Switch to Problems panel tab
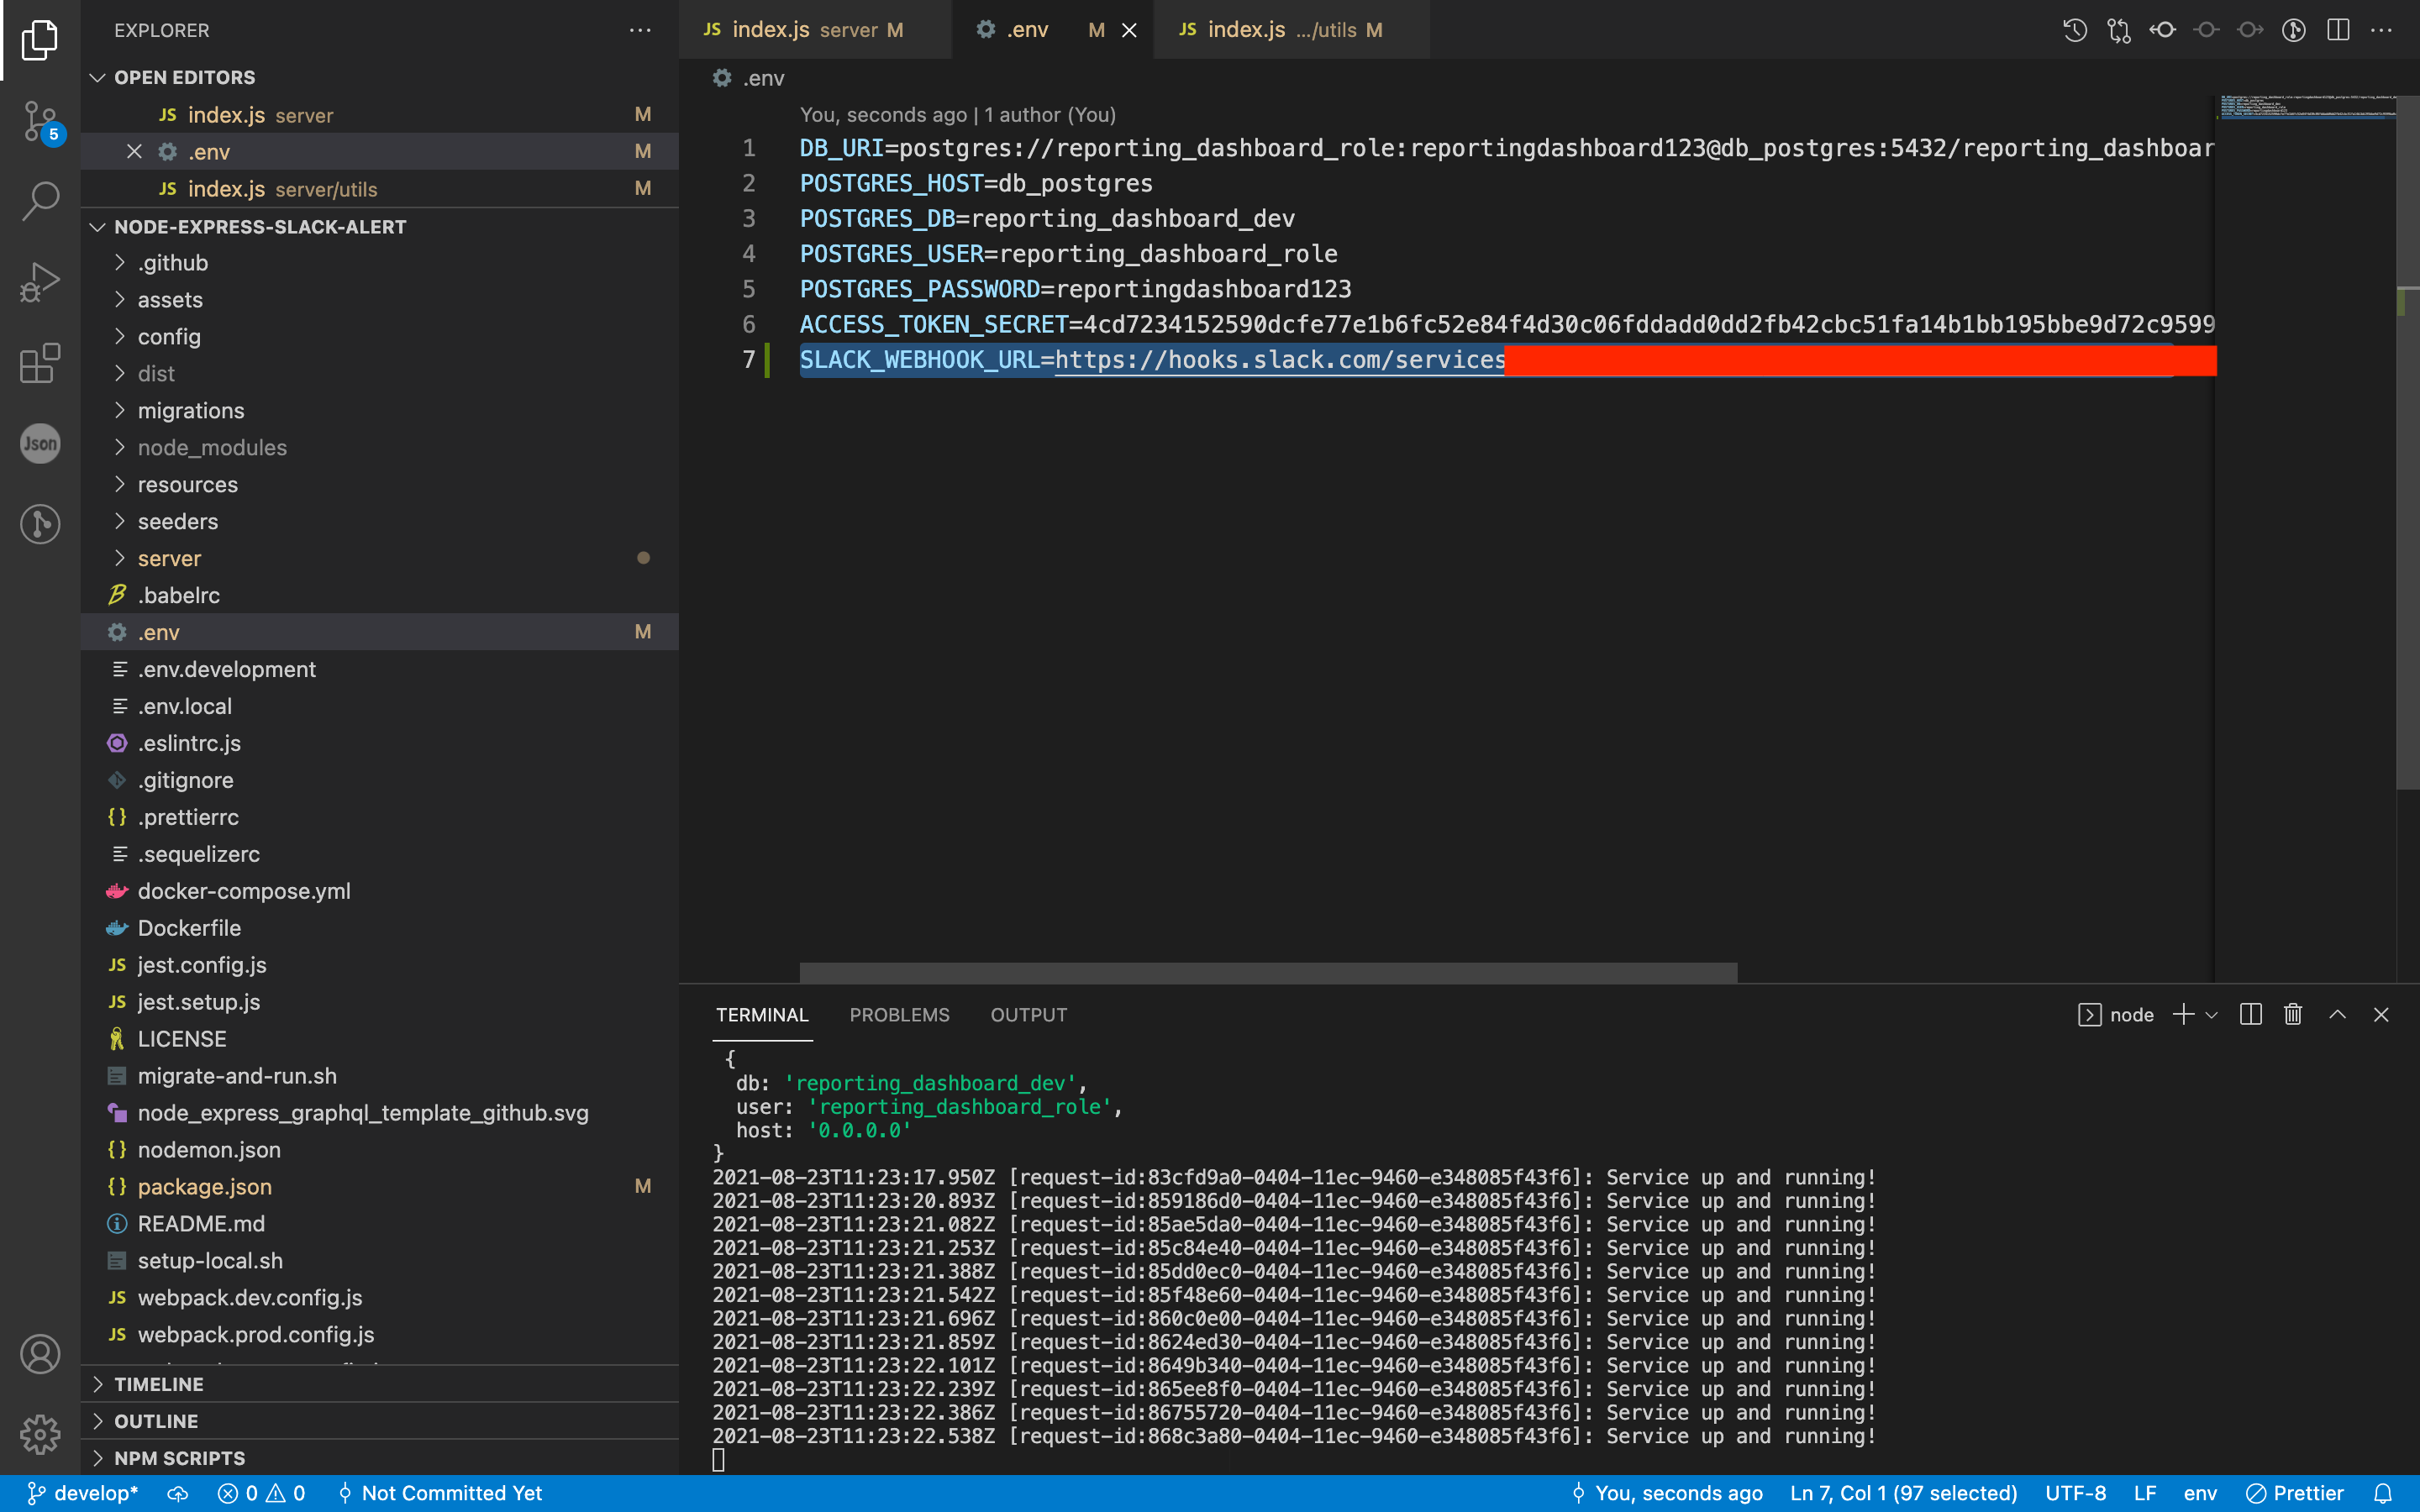 [x=899, y=1015]
